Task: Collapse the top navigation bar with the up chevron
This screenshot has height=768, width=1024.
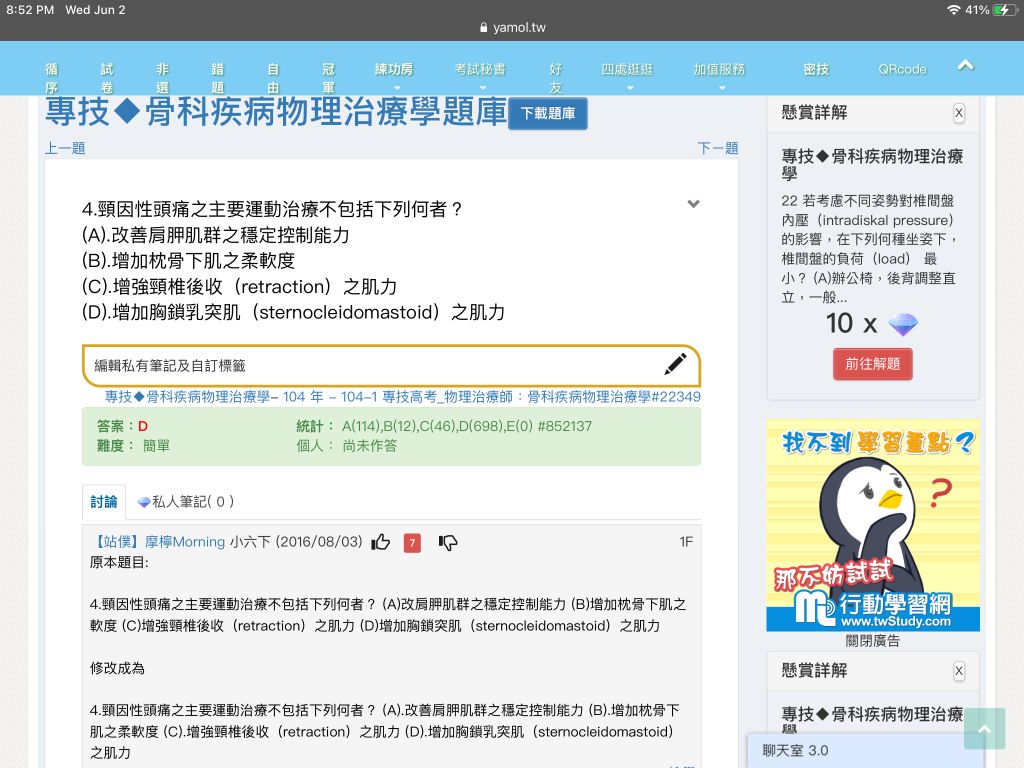Action: coord(965,66)
